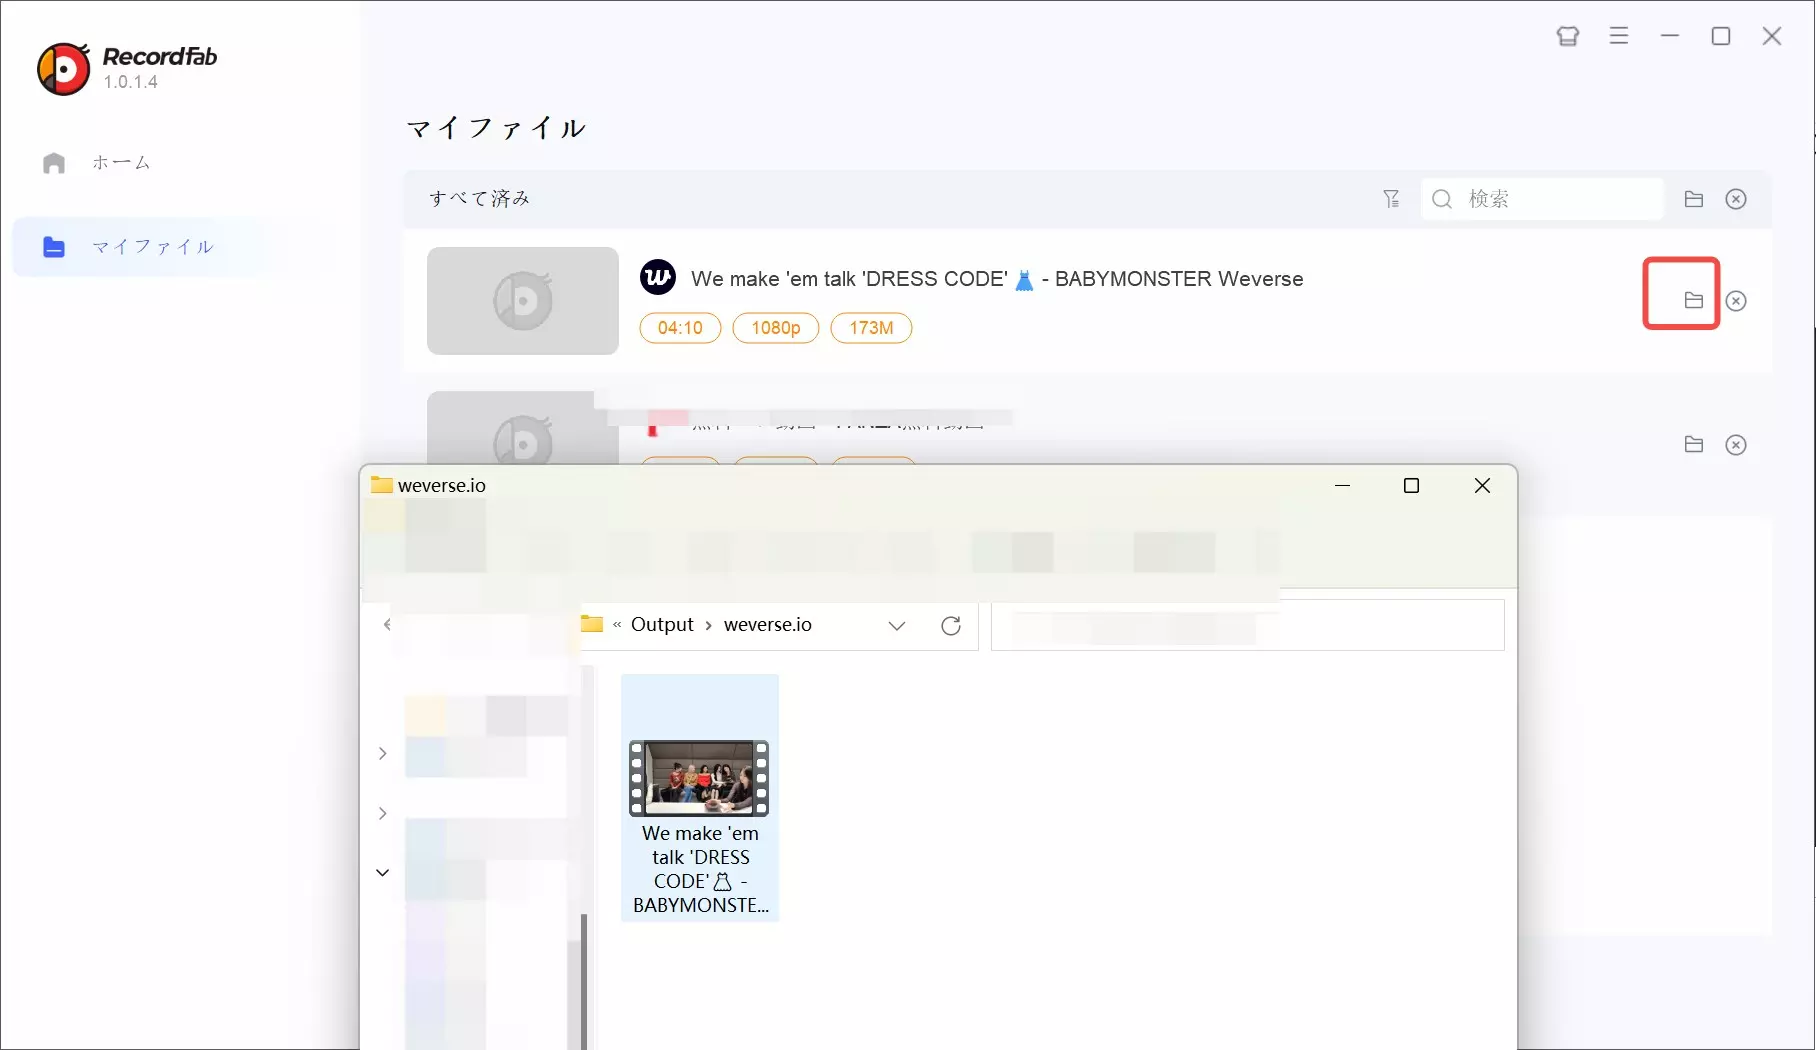Expand the Explorer address history dropdown
This screenshot has height=1050, width=1816.
(897, 626)
